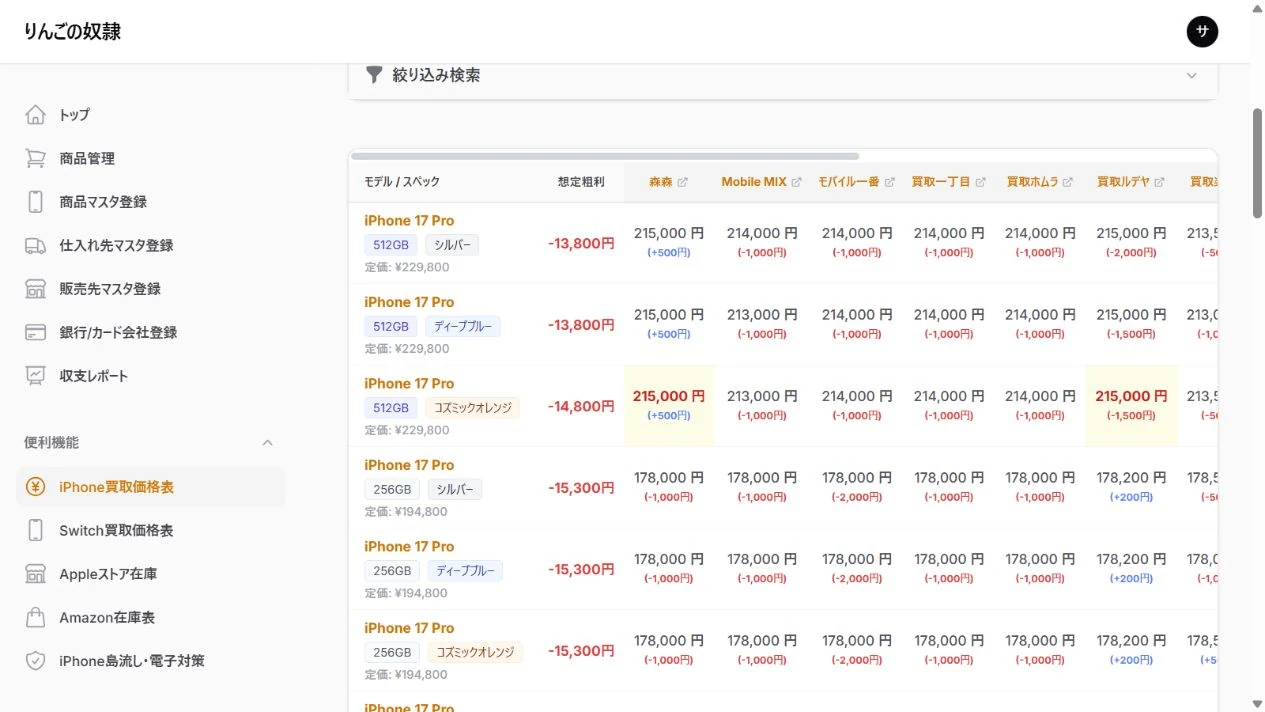Click the コズミックオレンジ tag in 512GB row
1265x712 pixels.
pyautogui.click(x=472, y=408)
